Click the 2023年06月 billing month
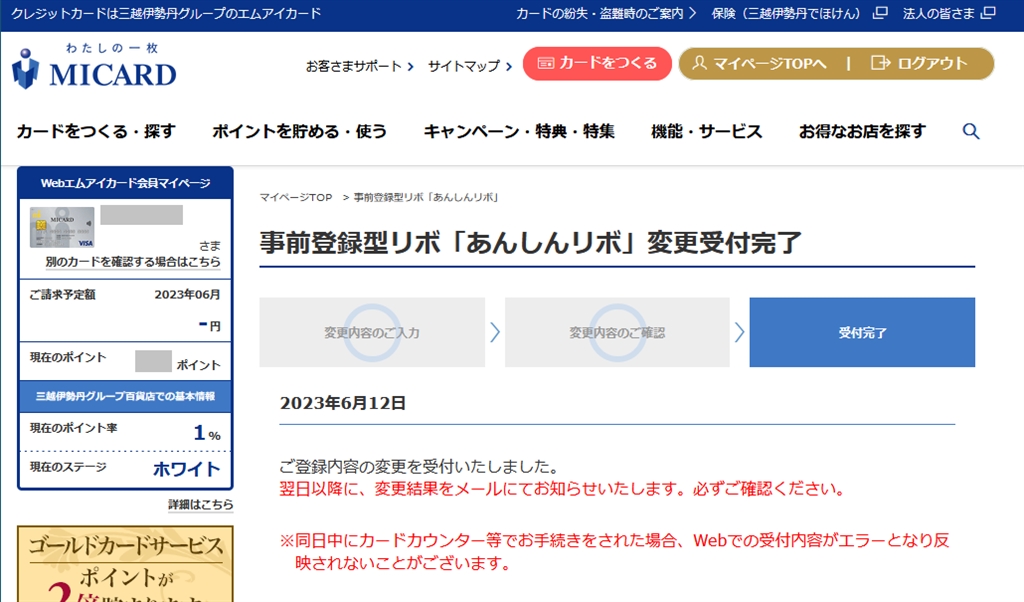Viewport: 1024px width, 602px height. [x=187, y=294]
